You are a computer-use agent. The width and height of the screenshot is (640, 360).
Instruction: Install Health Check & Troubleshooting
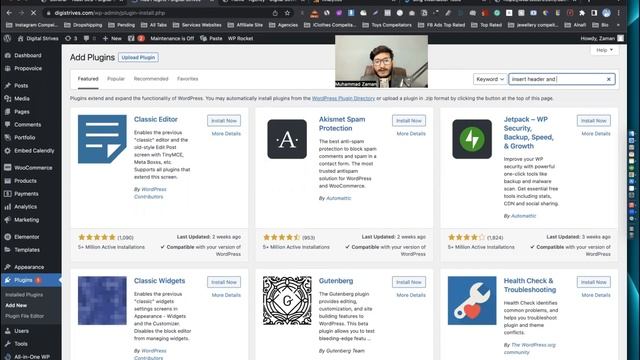click(593, 282)
